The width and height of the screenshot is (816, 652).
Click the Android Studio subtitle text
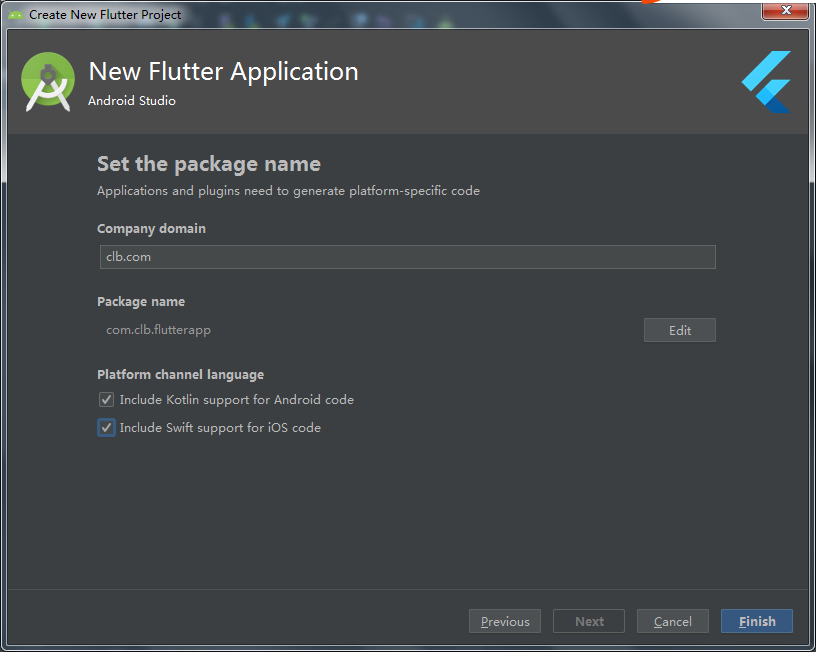click(132, 100)
